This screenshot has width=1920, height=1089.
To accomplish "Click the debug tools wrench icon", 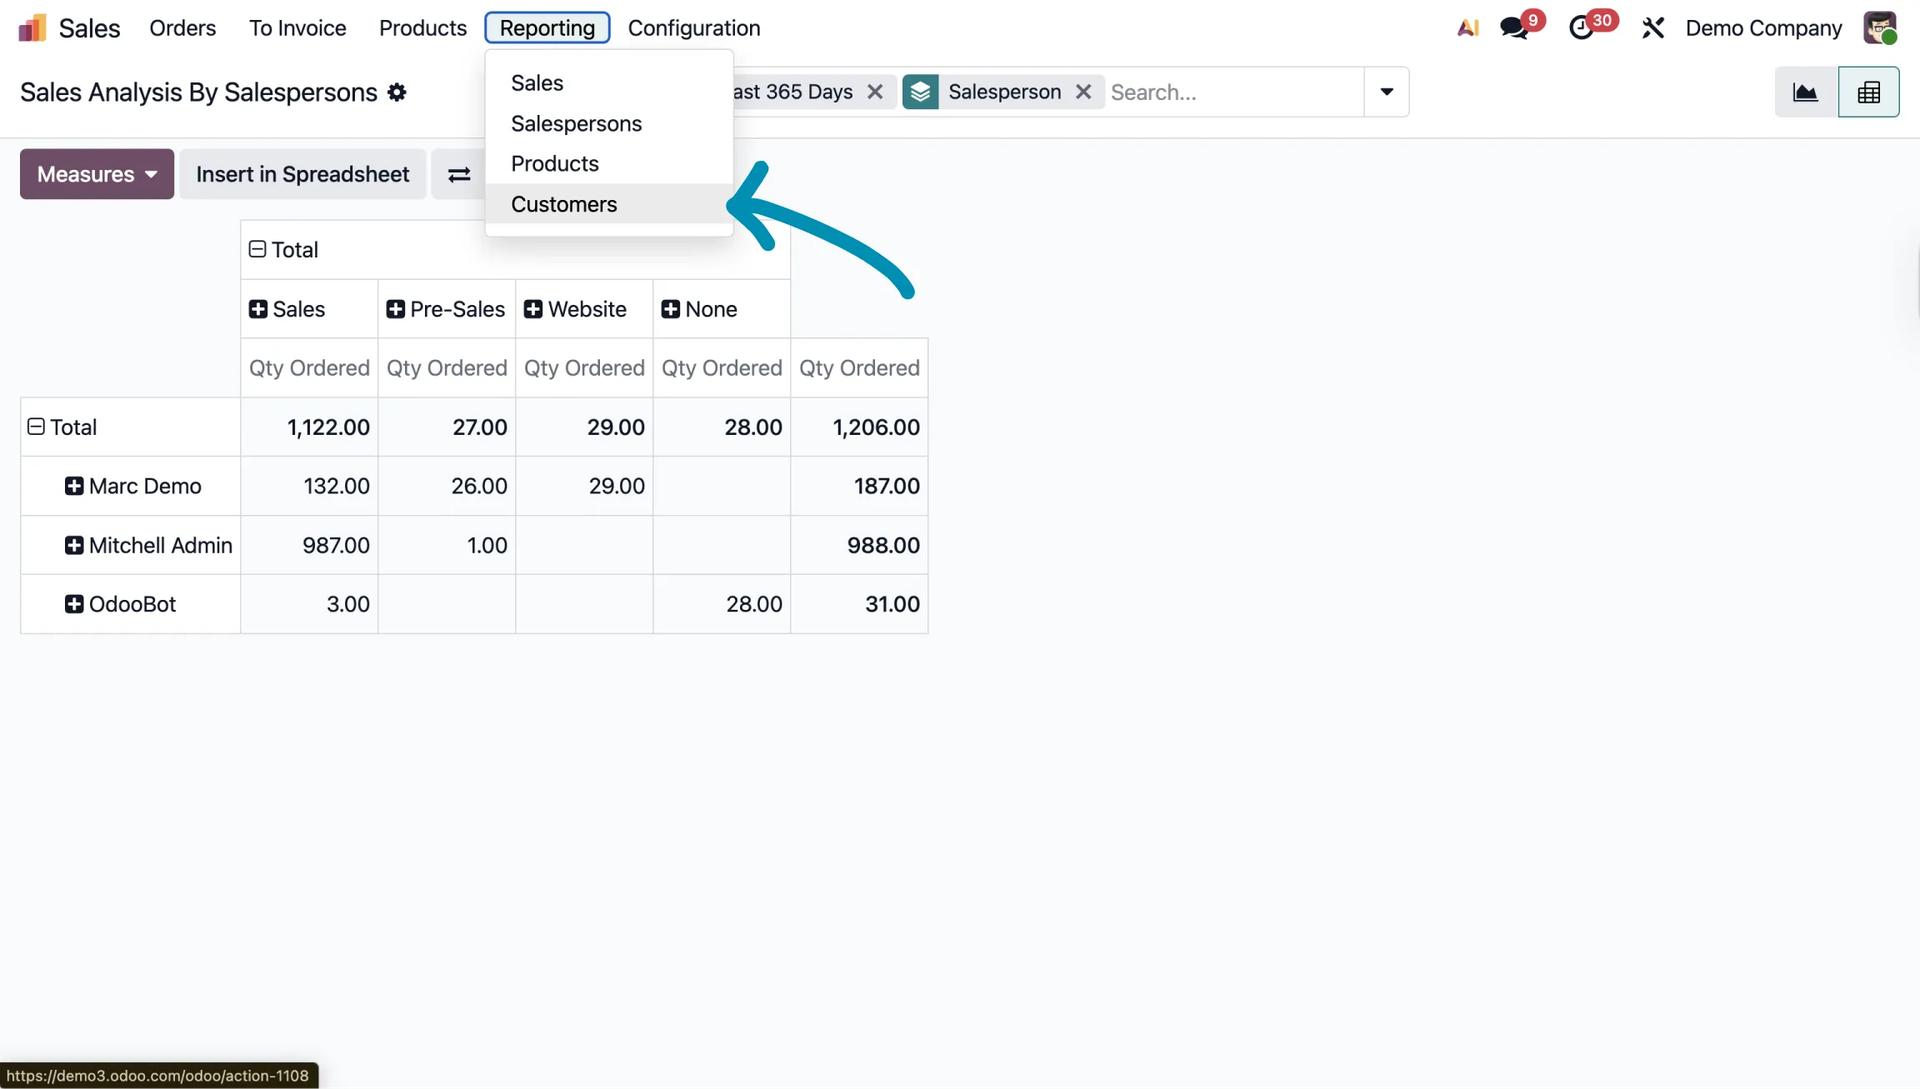I will [x=1653, y=28].
